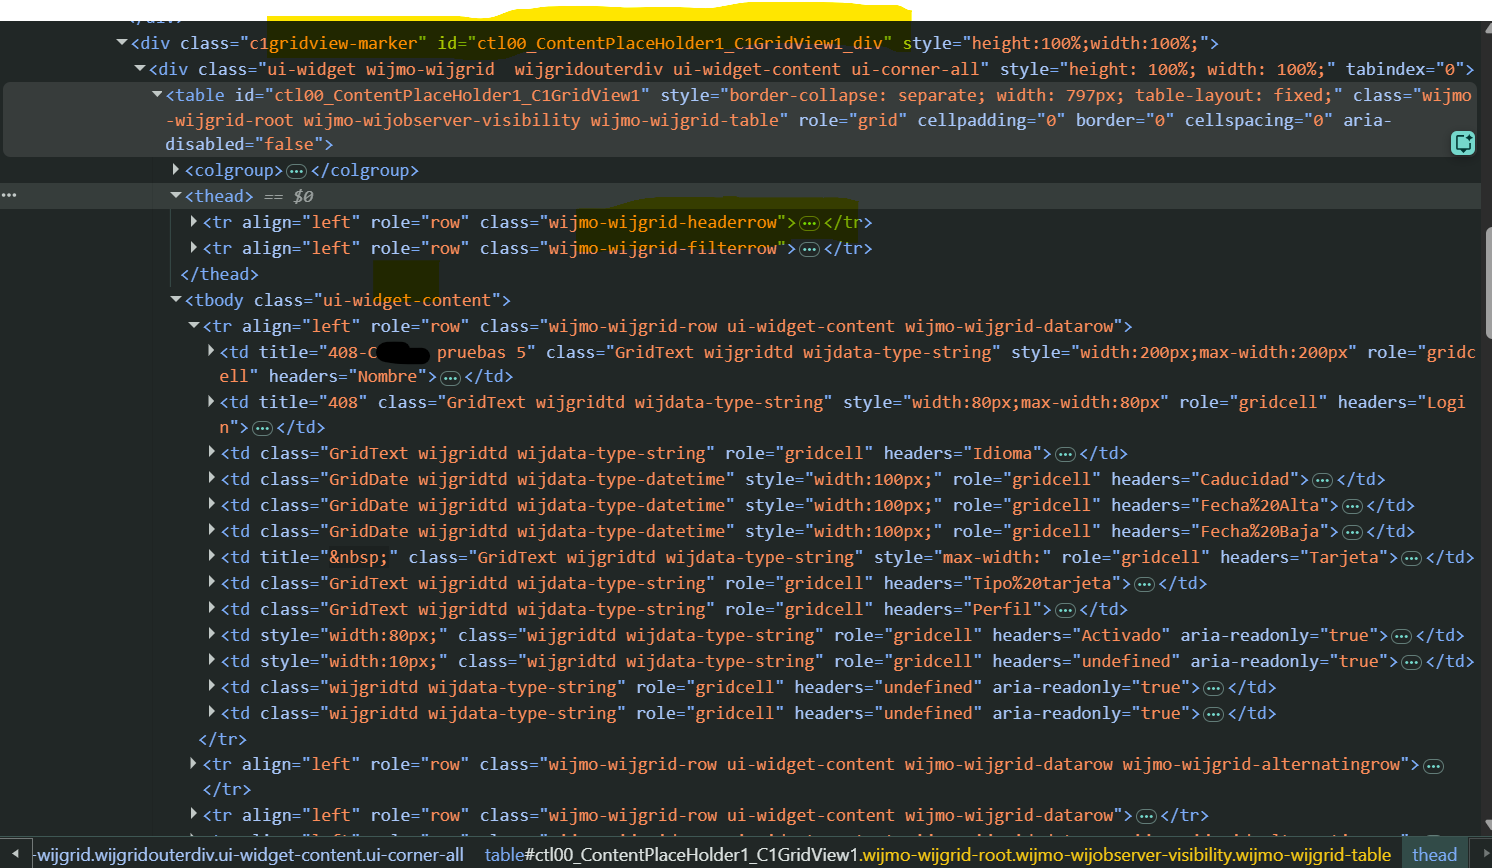Click the ellipsis badge inside colgroup

pyautogui.click(x=297, y=171)
